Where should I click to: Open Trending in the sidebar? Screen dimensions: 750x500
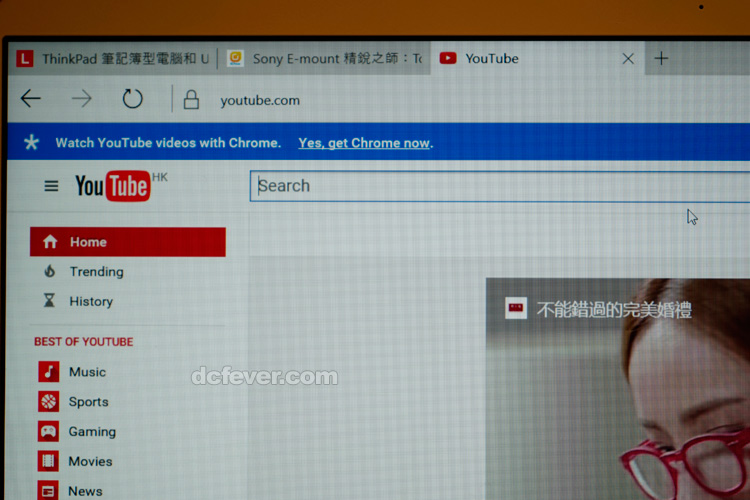click(97, 272)
